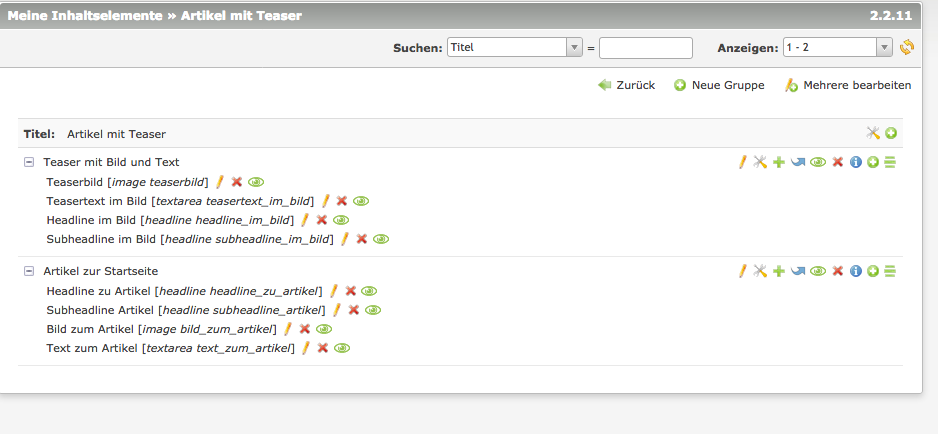The height and width of the screenshot is (434, 938).
Task: Click the search text input field
Action: (x=645, y=47)
